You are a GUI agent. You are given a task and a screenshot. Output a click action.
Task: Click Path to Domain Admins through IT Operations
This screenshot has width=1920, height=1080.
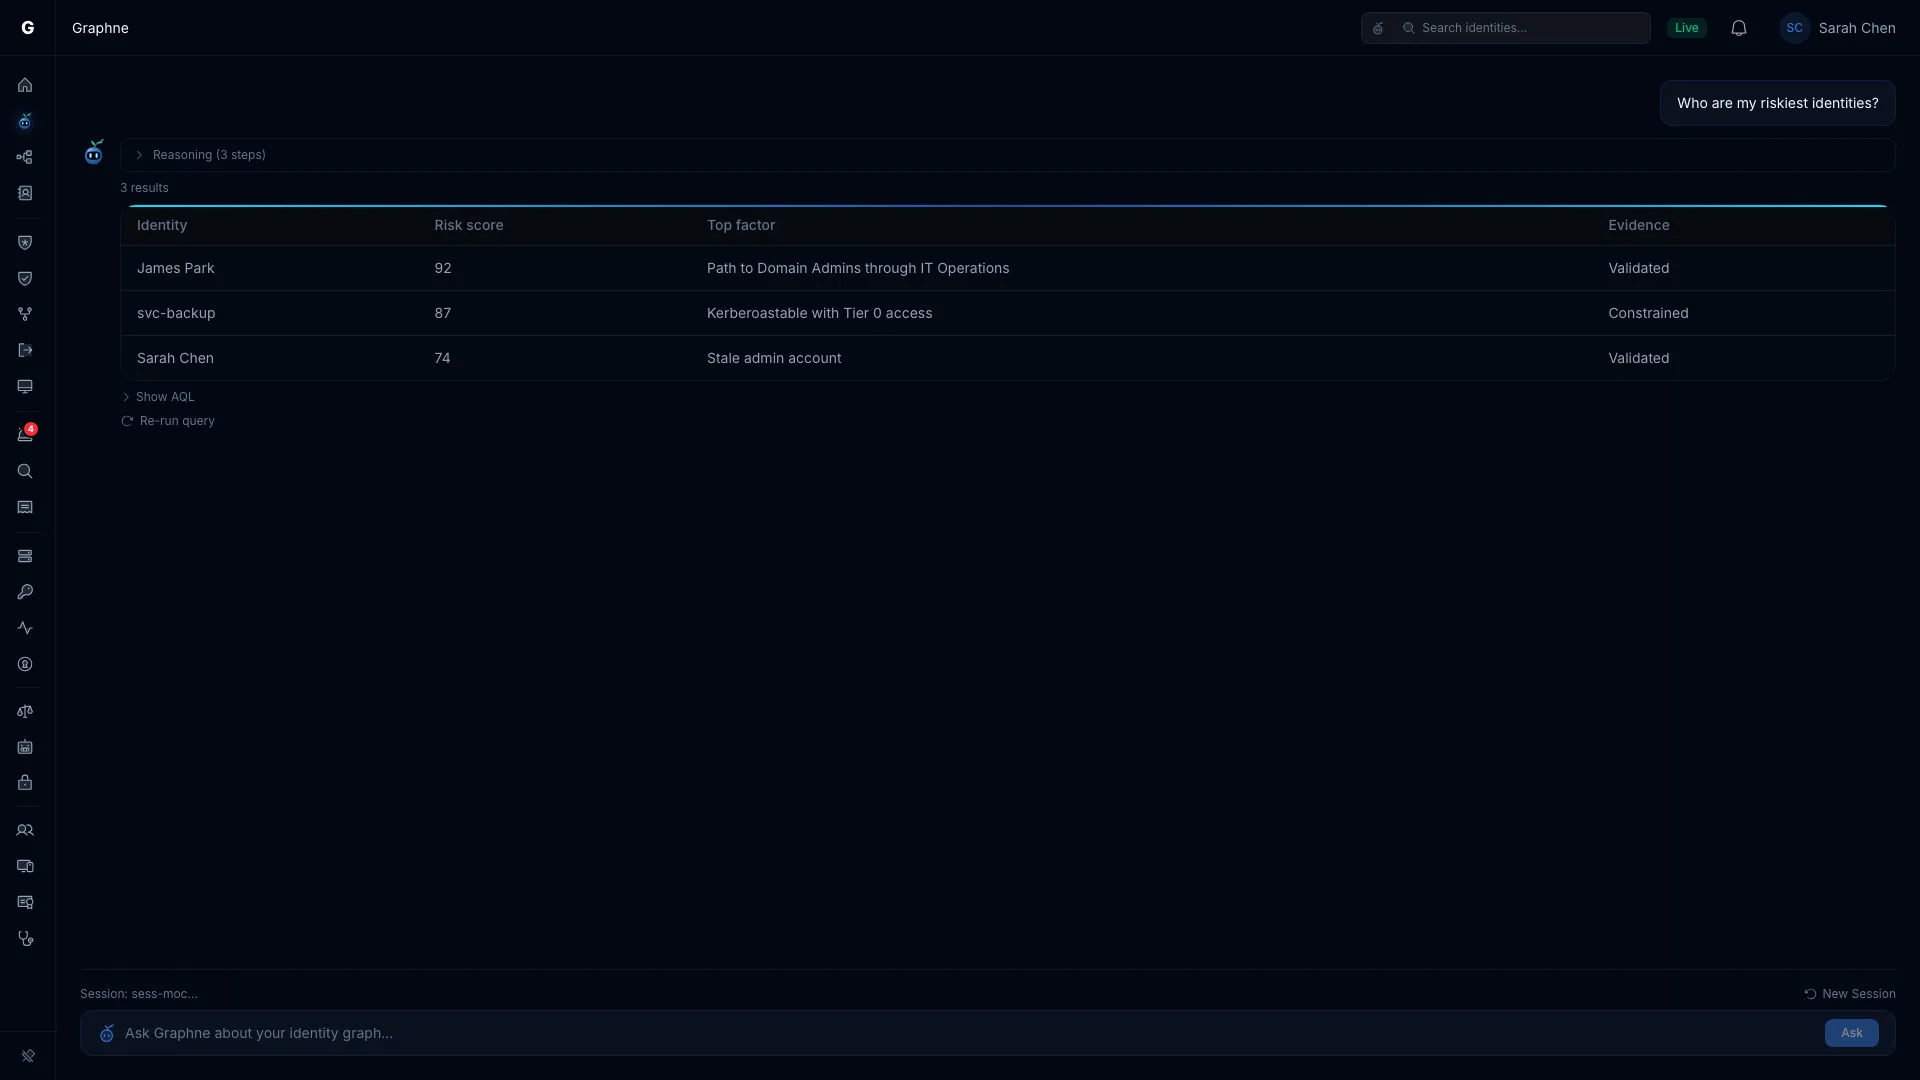click(858, 268)
